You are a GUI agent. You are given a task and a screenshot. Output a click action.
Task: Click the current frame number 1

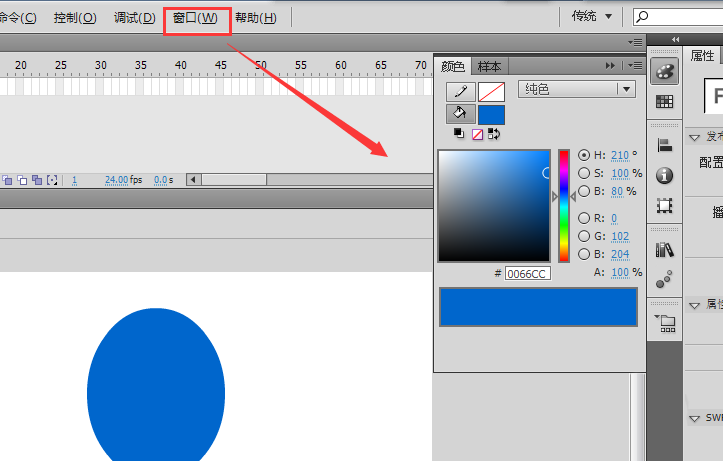click(x=74, y=180)
